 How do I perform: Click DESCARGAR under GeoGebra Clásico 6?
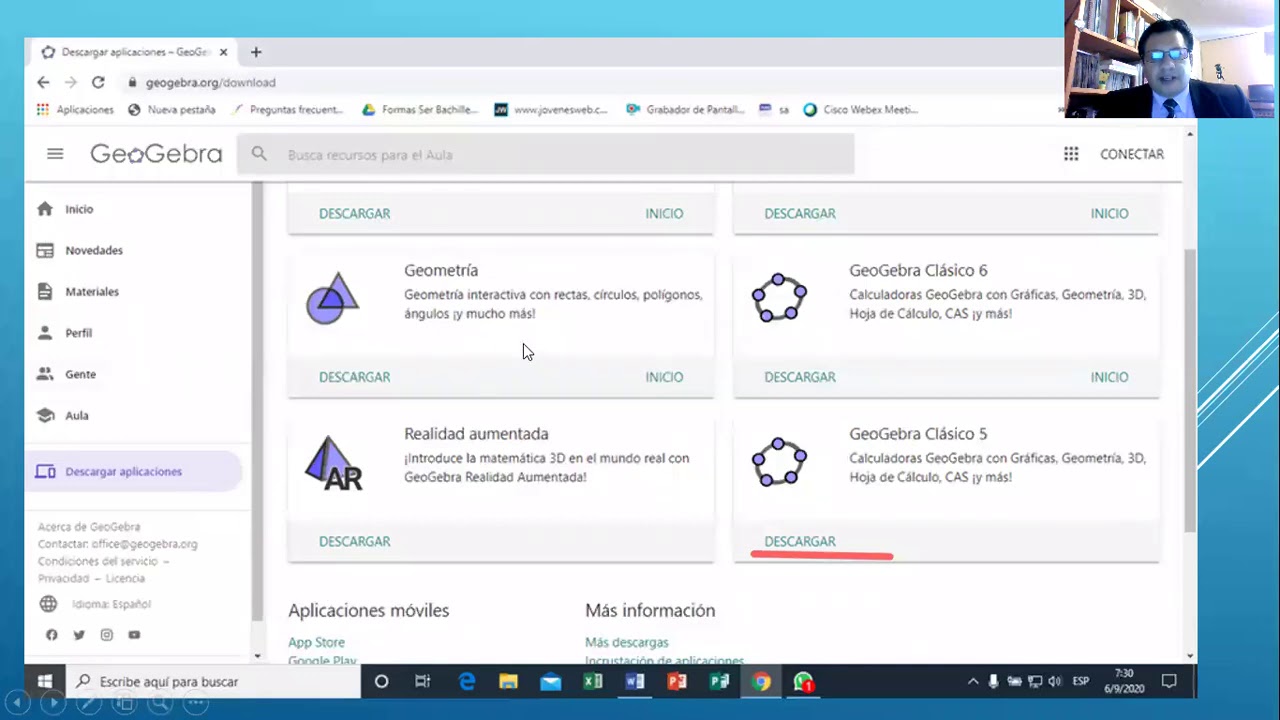(800, 377)
